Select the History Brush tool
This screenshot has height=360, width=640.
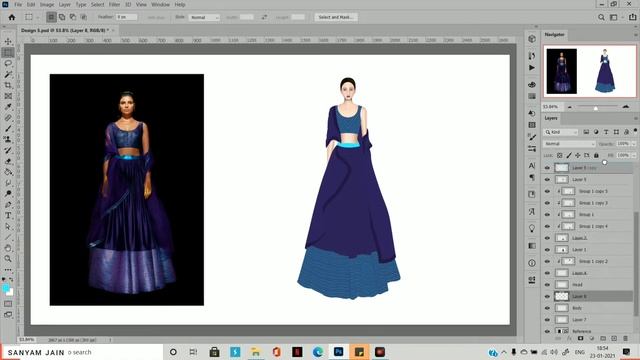point(8,151)
